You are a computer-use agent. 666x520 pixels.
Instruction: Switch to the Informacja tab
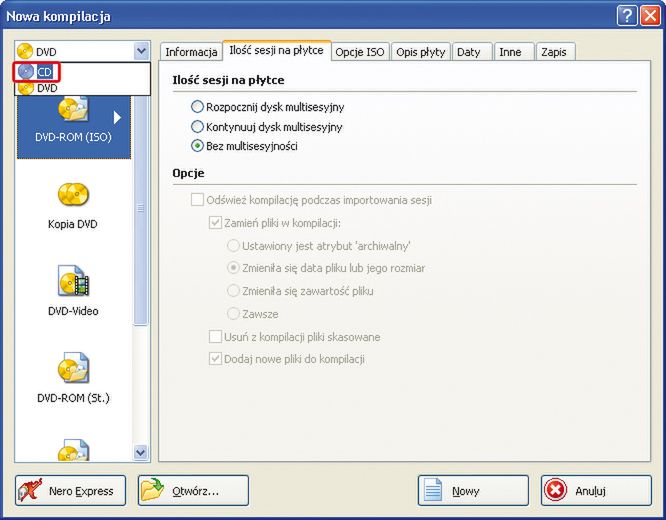(x=191, y=52)
